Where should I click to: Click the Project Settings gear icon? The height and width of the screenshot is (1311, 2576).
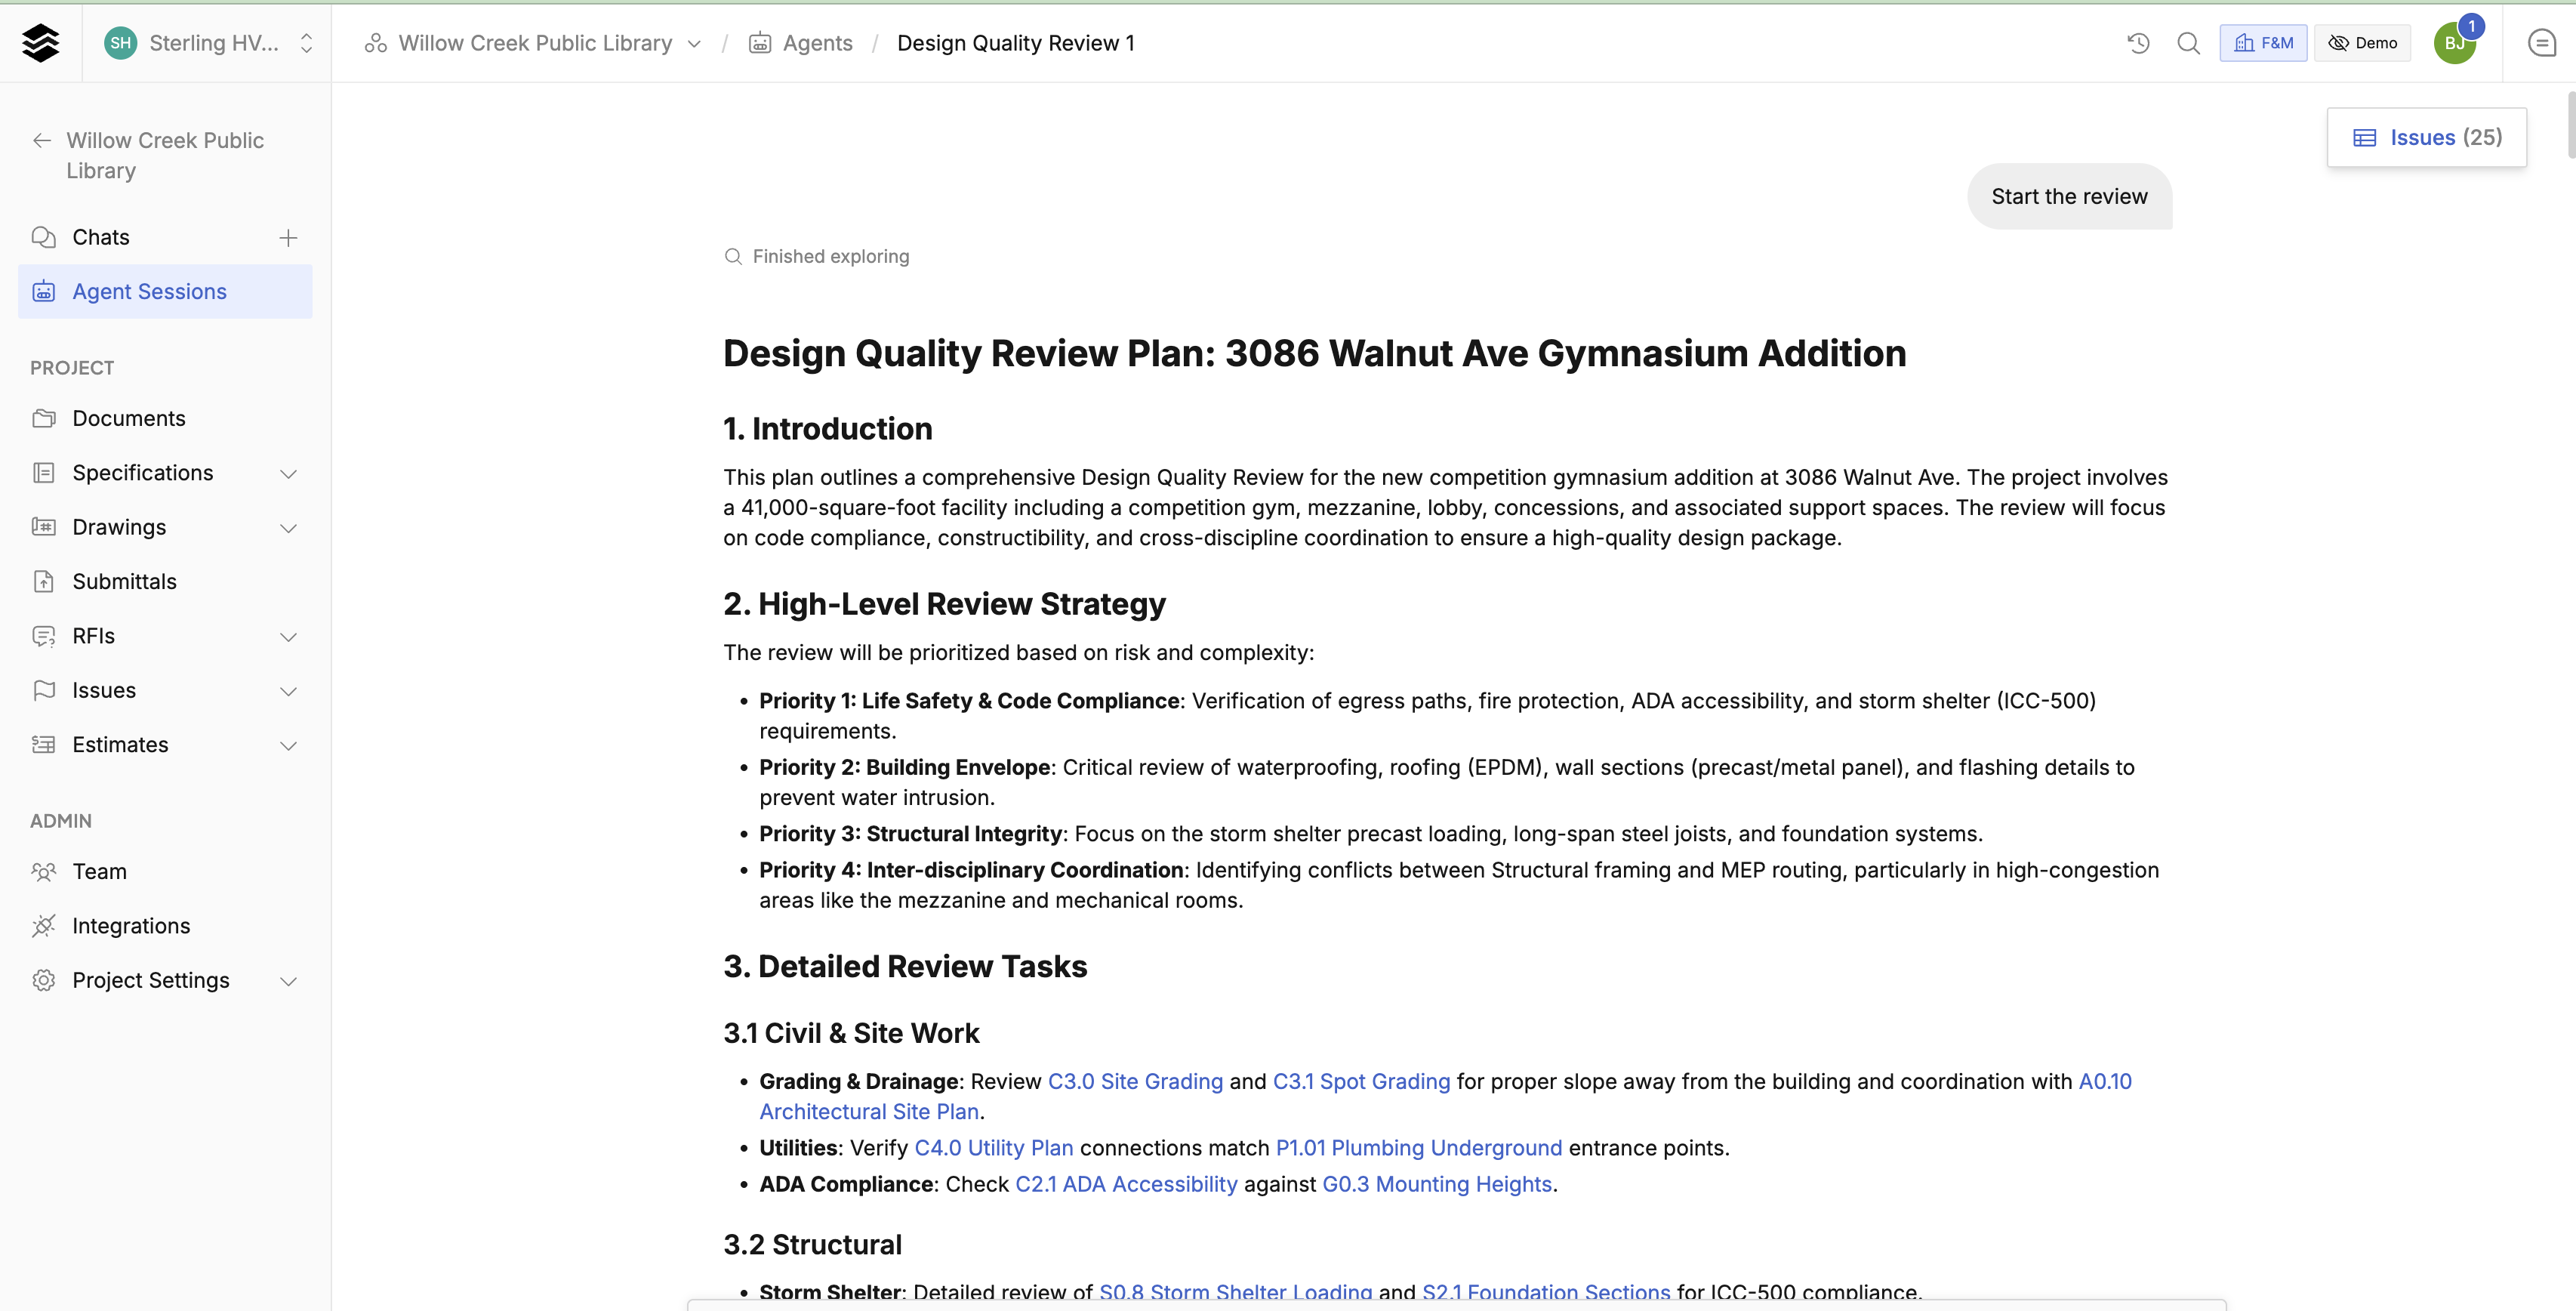click(44, 980)
